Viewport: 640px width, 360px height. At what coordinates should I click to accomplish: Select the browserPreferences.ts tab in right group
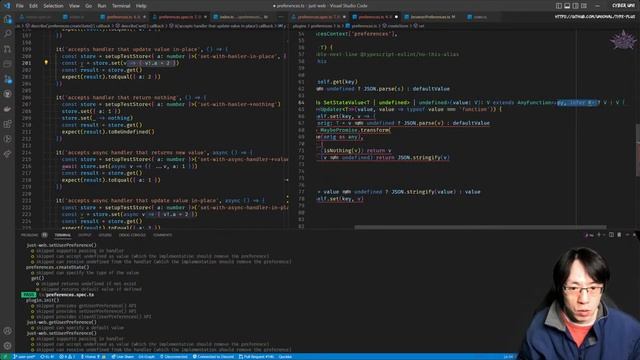pos(430,17)
